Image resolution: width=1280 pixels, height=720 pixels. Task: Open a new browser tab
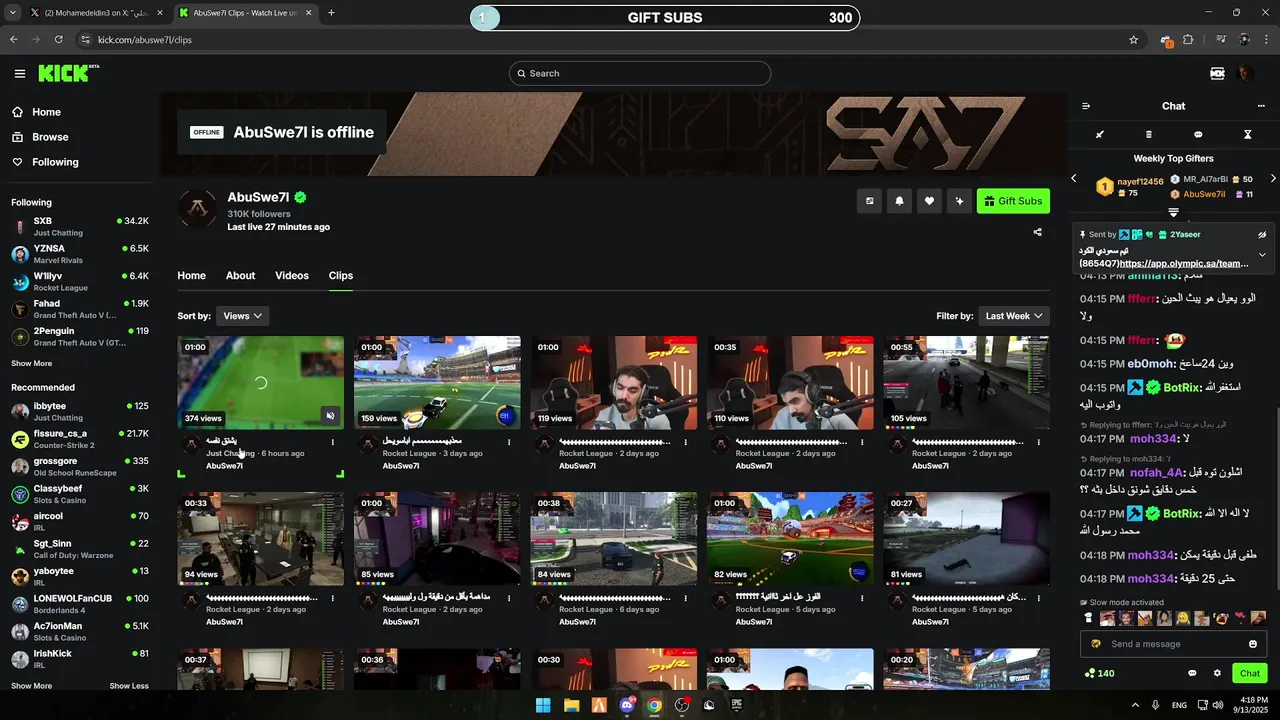pyautogui.click(x=331, y=13)
